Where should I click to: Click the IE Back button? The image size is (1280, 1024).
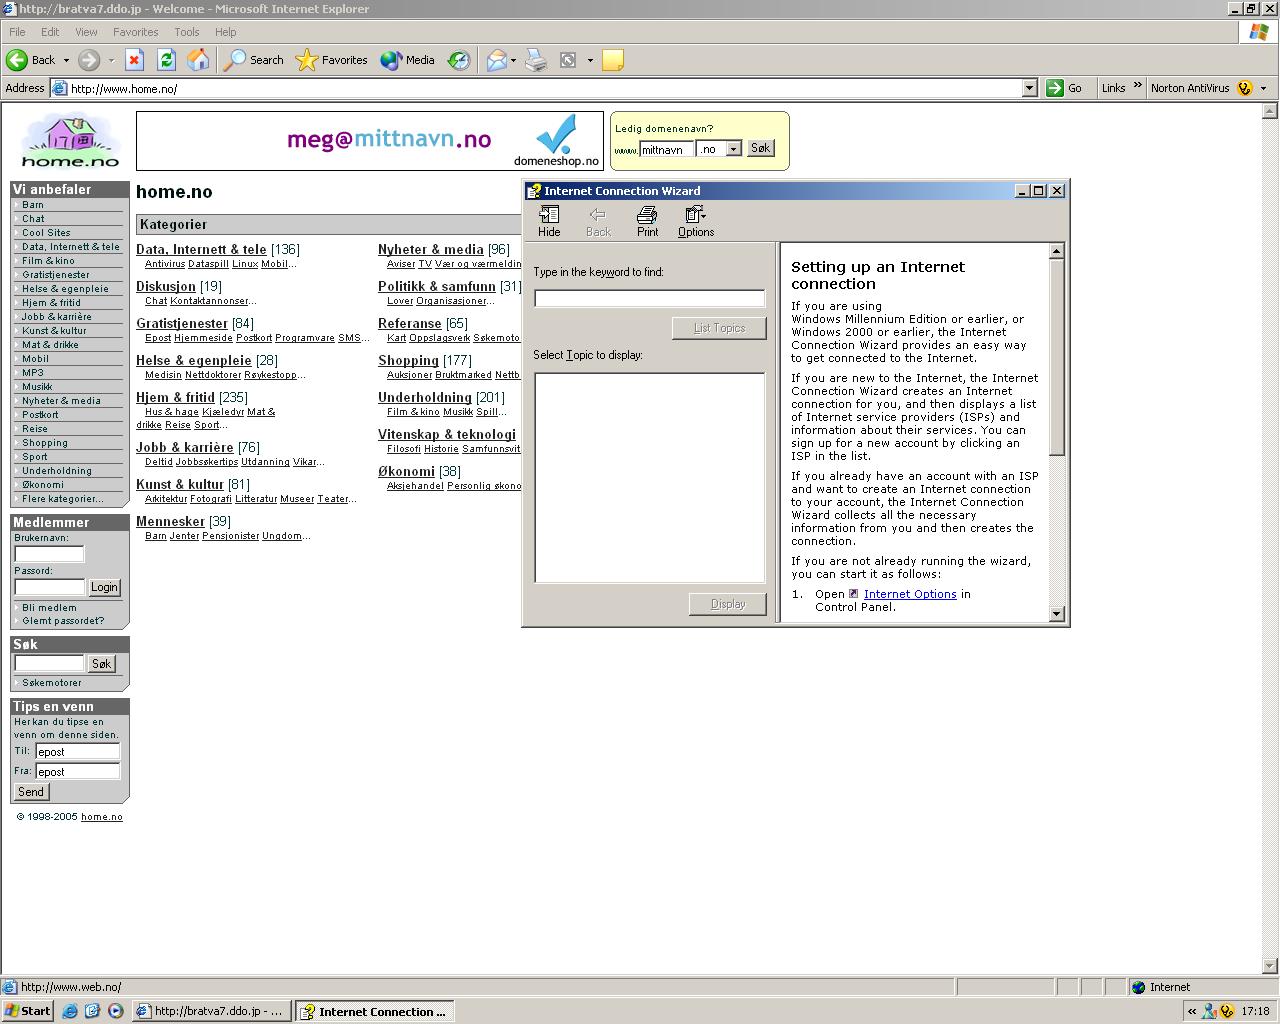click(31, 60)
